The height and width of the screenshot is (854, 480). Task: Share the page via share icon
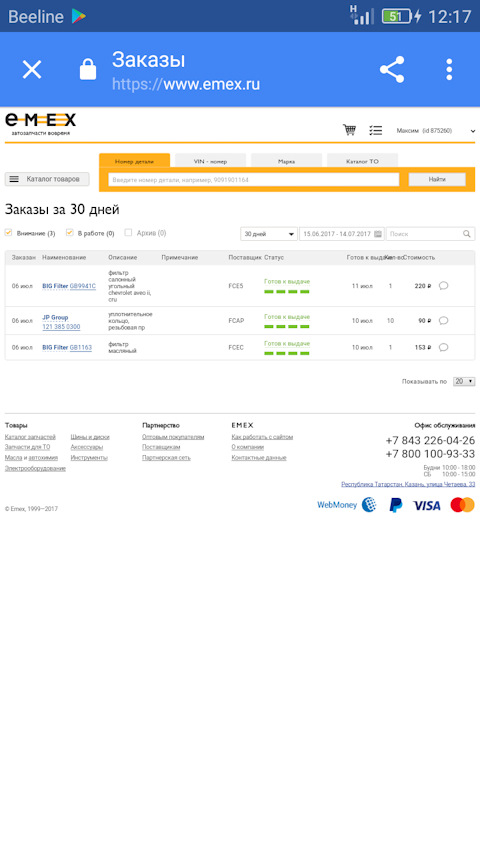pyautogui.click(x=392, y=70)
